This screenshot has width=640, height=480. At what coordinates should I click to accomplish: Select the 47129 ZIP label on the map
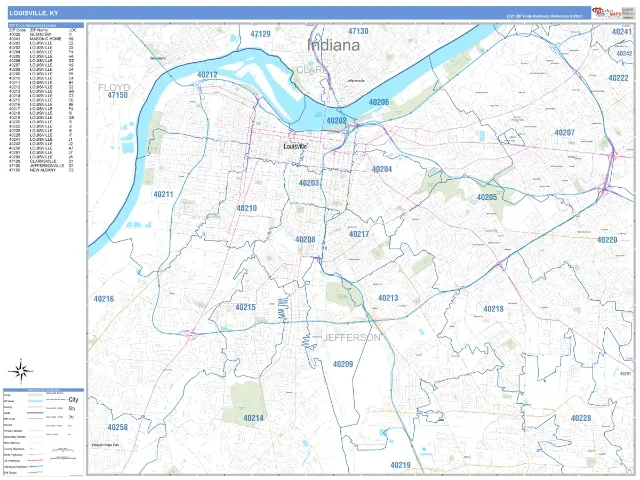260,34
